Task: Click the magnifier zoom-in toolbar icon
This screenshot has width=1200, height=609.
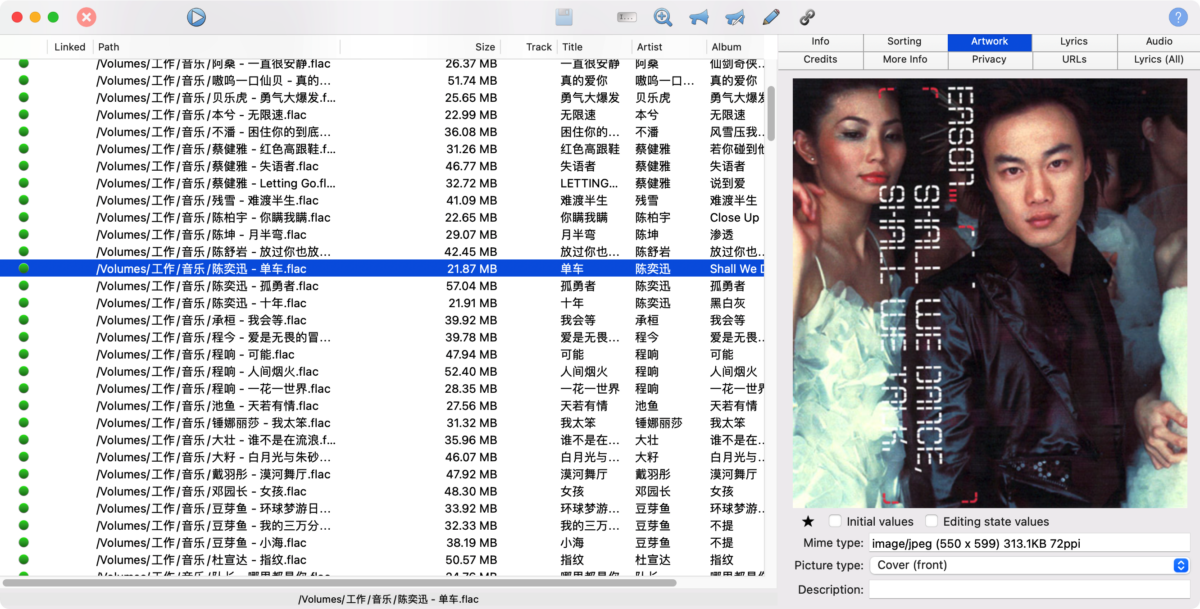Action: click(662, 17)
